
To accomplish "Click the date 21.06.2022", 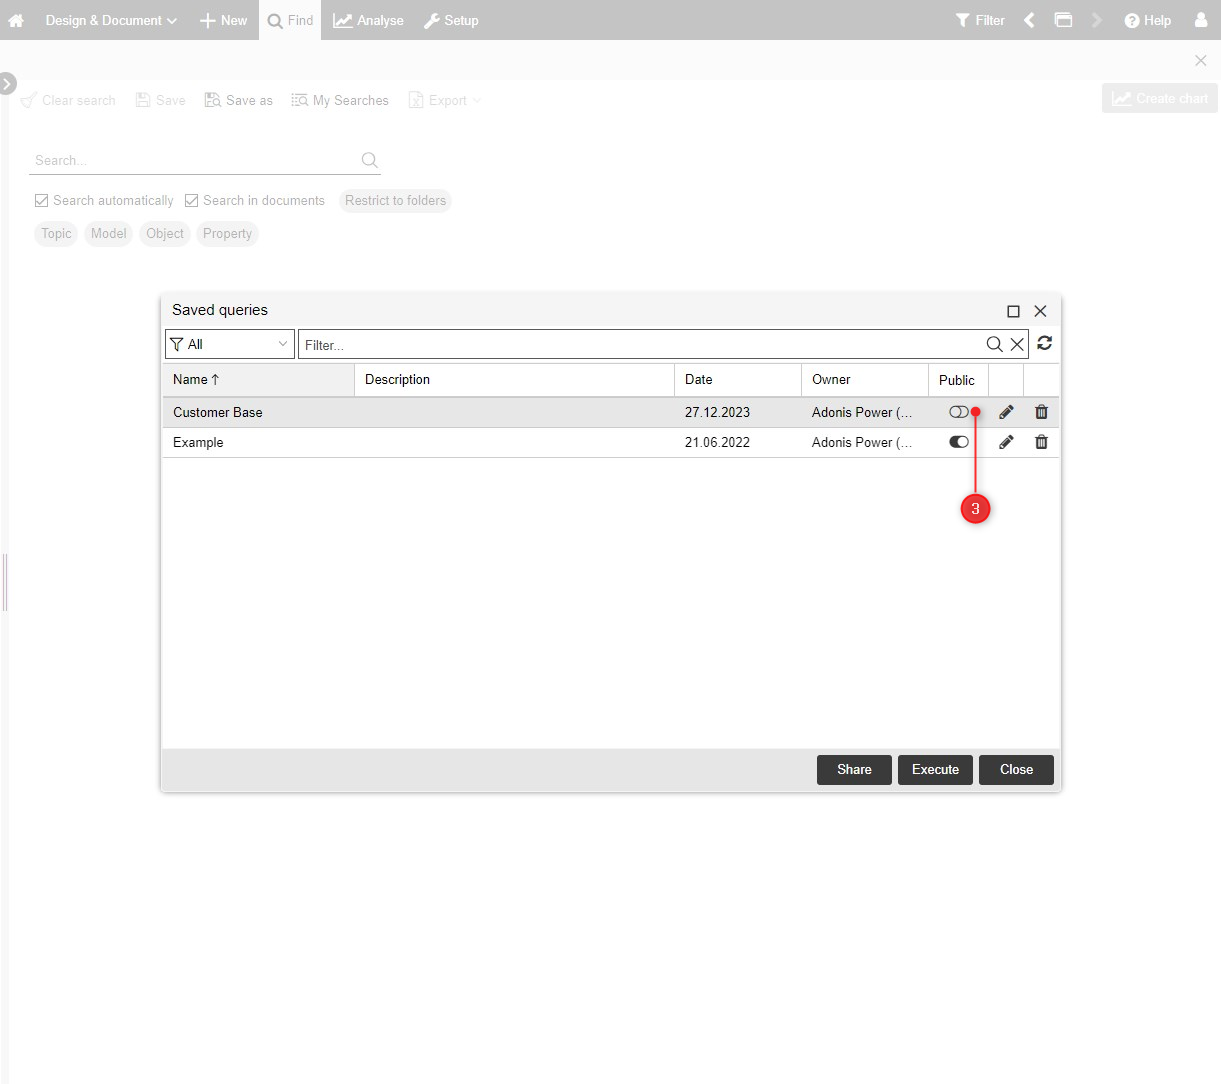I will tap(717, 442).
